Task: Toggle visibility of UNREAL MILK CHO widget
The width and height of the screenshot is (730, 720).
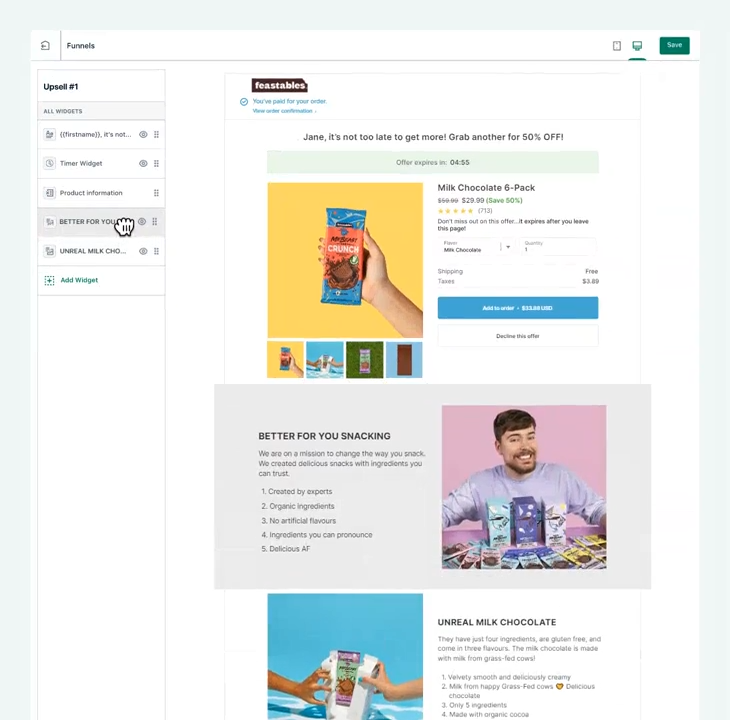Action: pos(143,251)
